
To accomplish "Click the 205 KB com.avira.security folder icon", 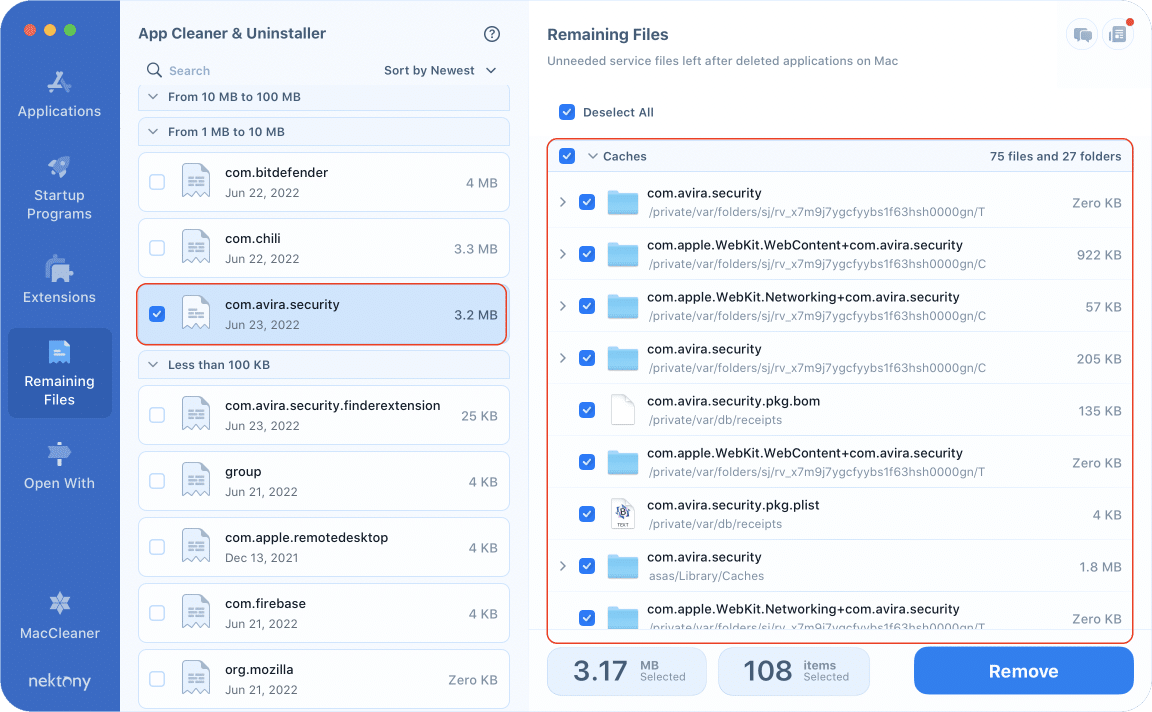I will [x=623, y=358].
